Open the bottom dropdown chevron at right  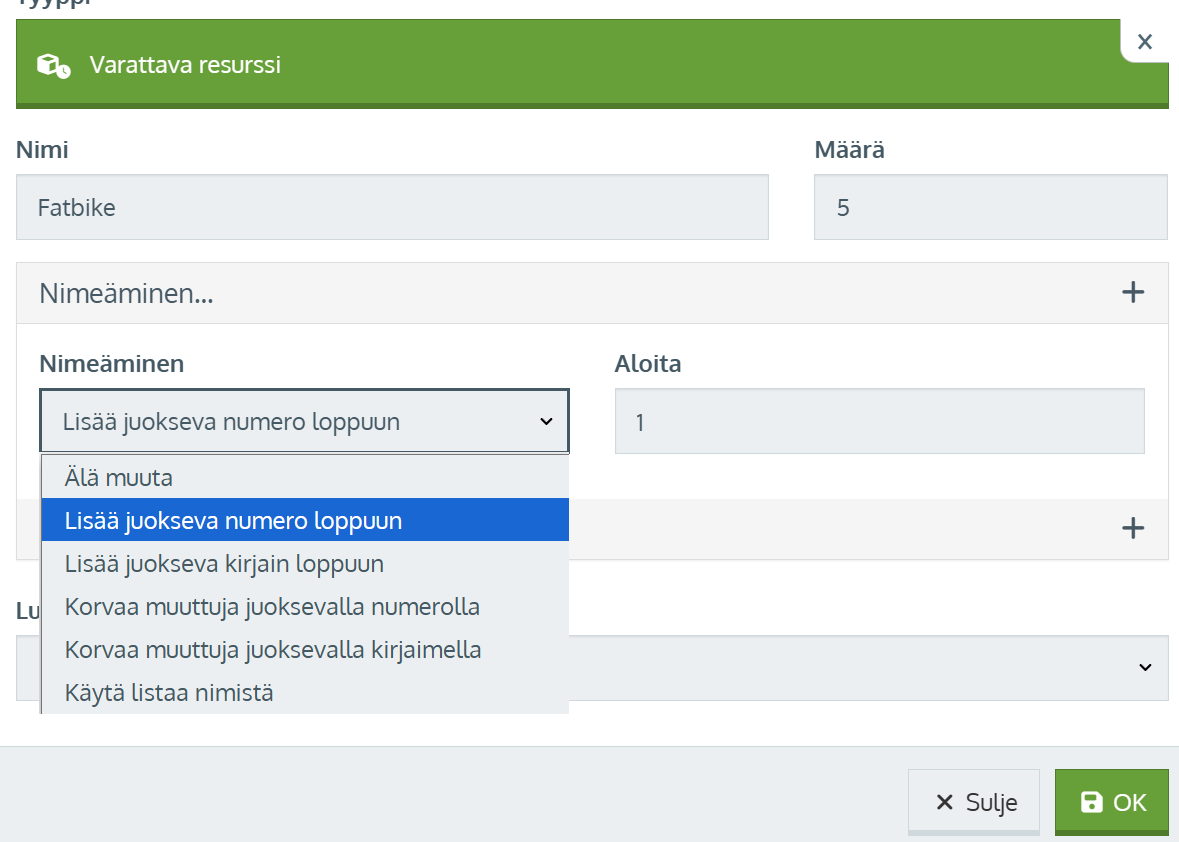pyautogui.click(x=1146, y=667)
